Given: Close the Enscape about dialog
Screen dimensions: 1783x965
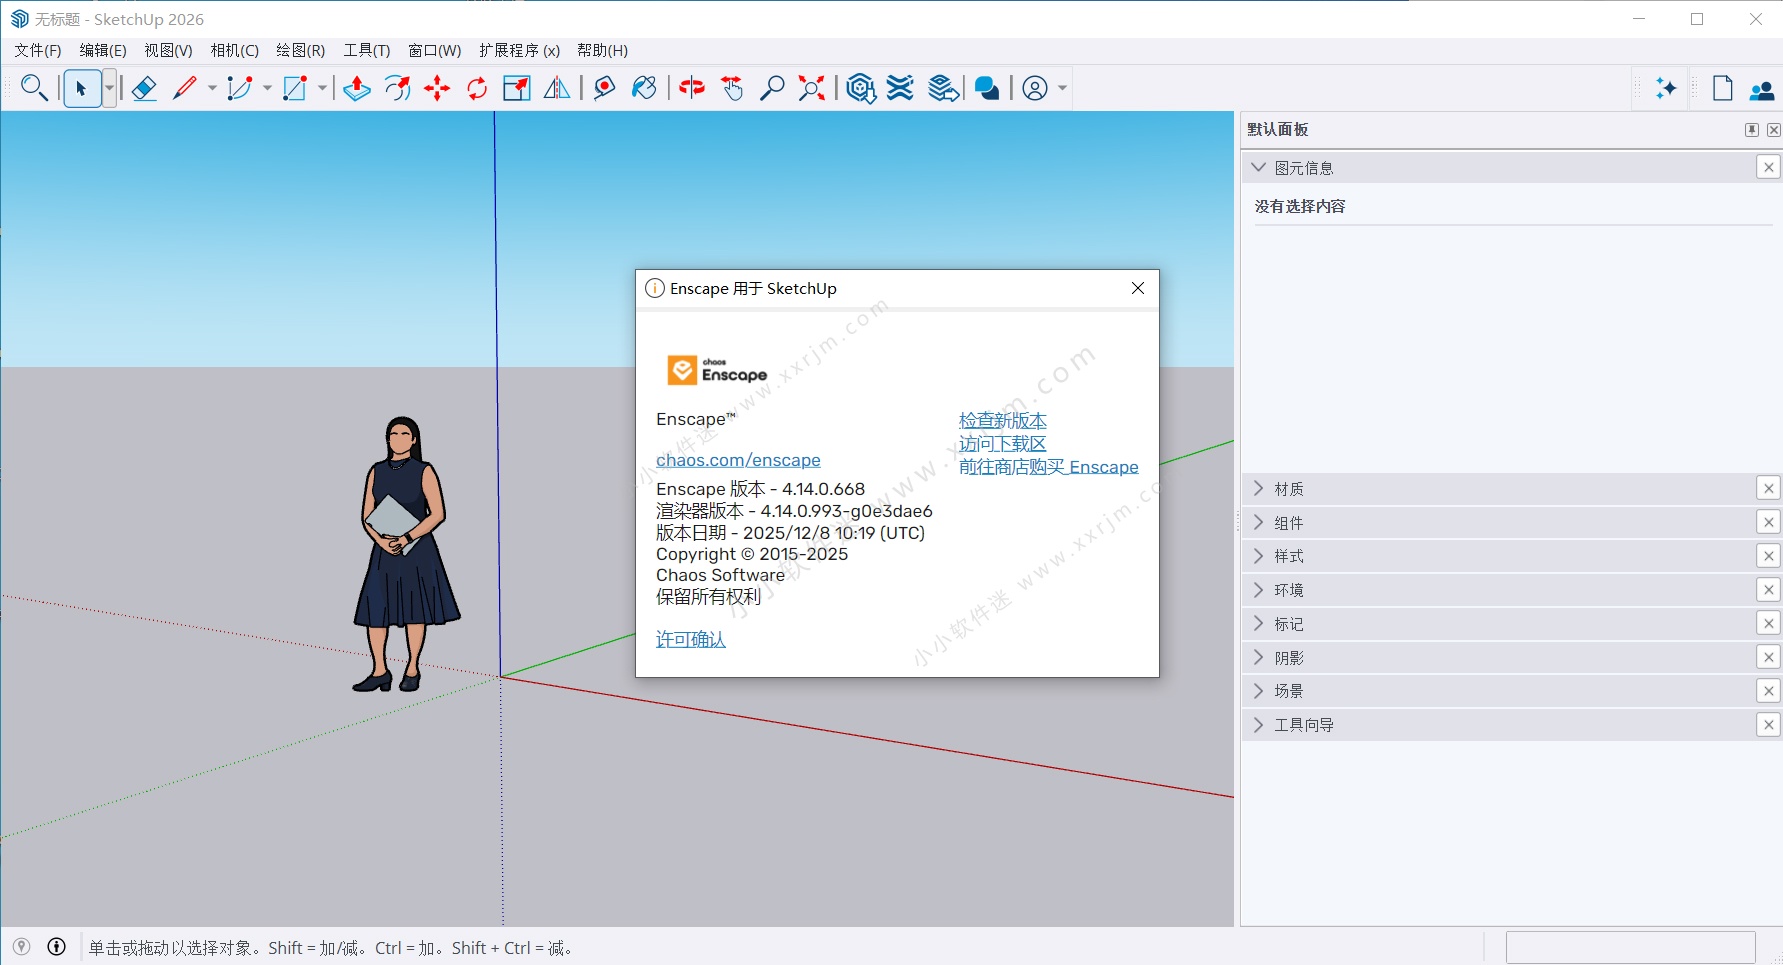Looking at the screenshot, I should [x=1137, y=288].
